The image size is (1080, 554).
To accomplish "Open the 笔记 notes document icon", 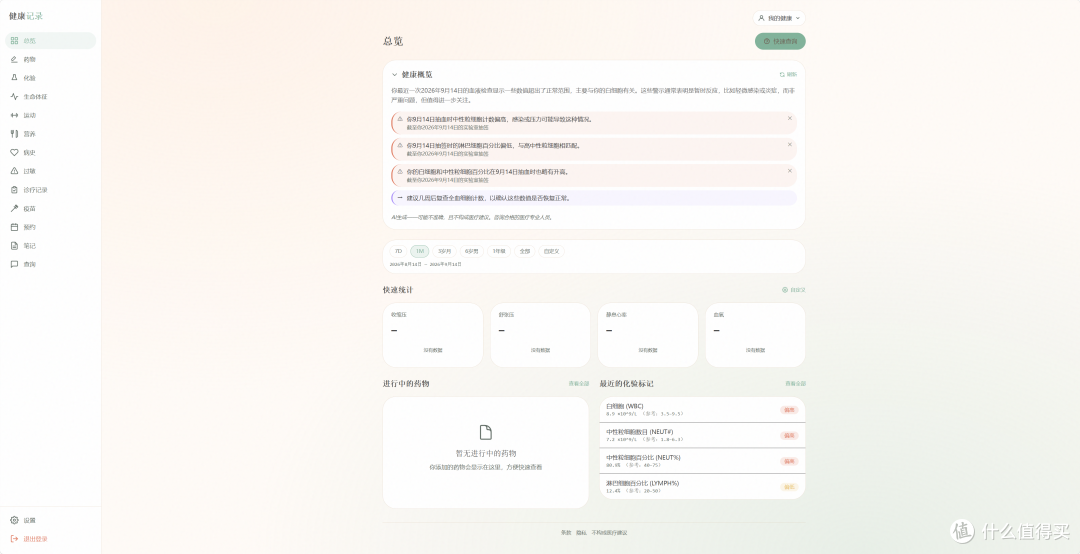I will coord(14,245).
